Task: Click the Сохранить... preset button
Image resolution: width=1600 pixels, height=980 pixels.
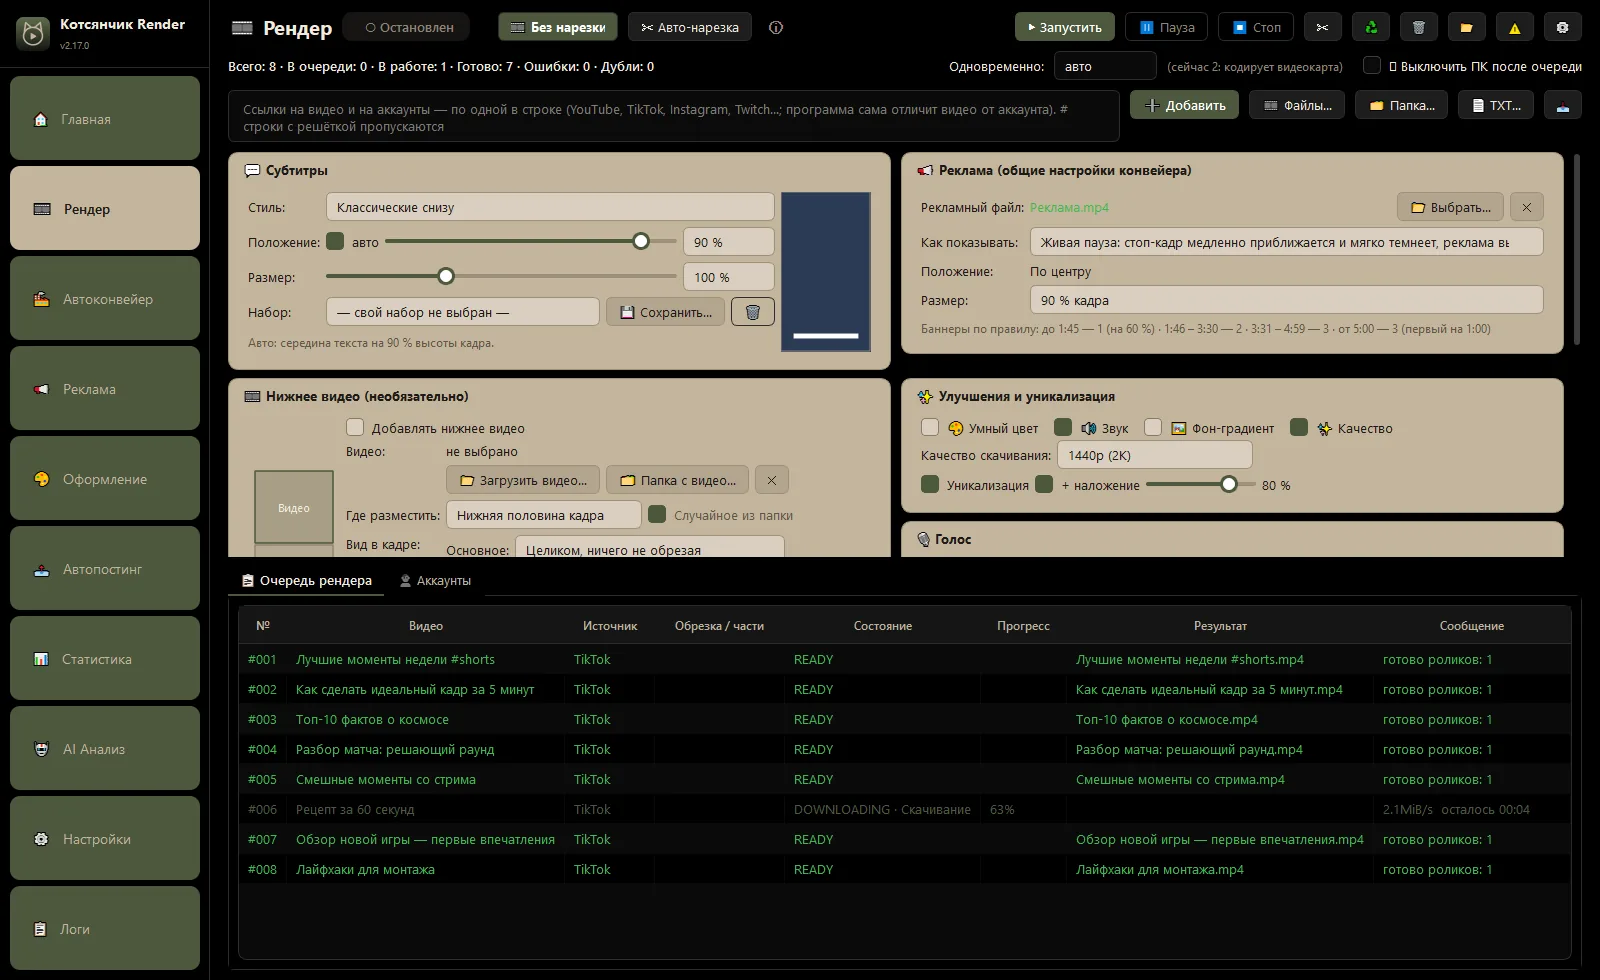Action: (x=666, y=312)
